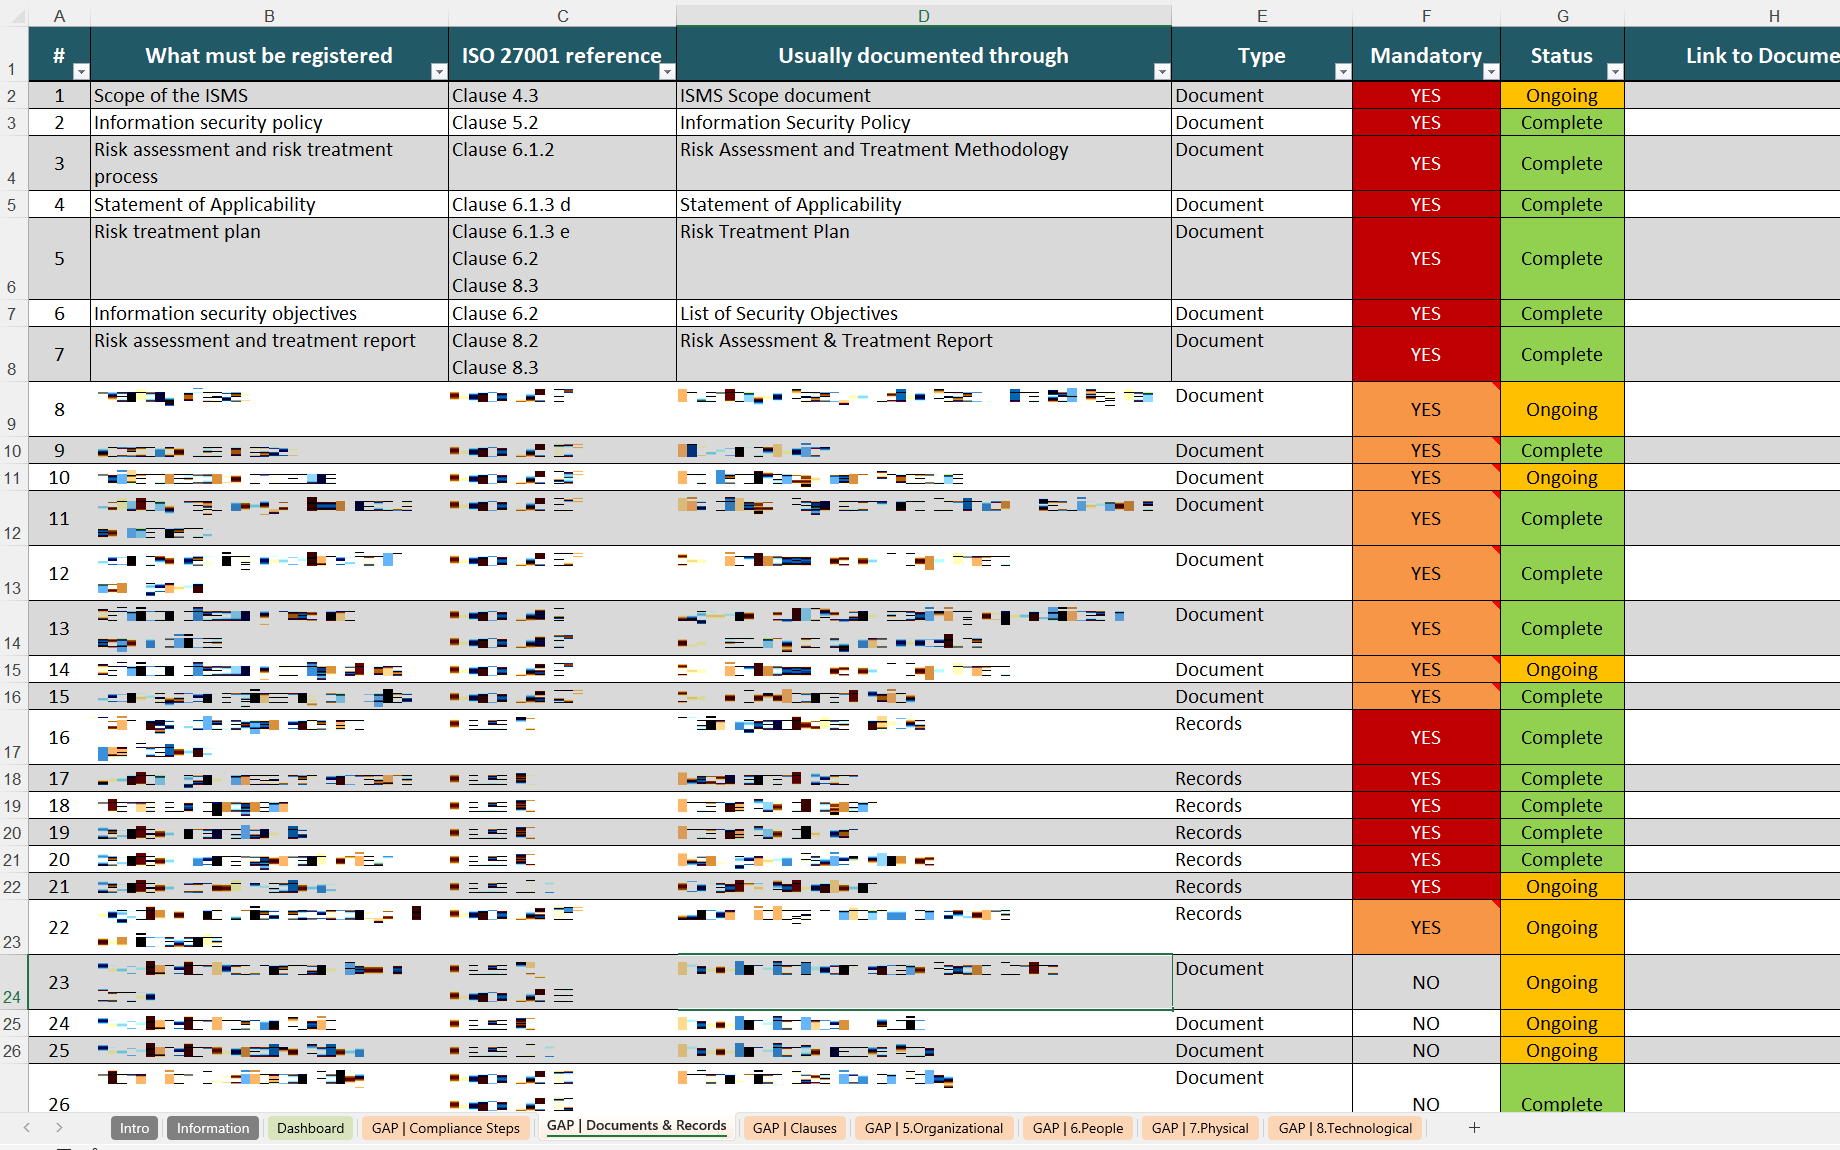Screen dimensions: 1840x1150
Task: Open the filter icon on the # column
Action: [80, 71]
